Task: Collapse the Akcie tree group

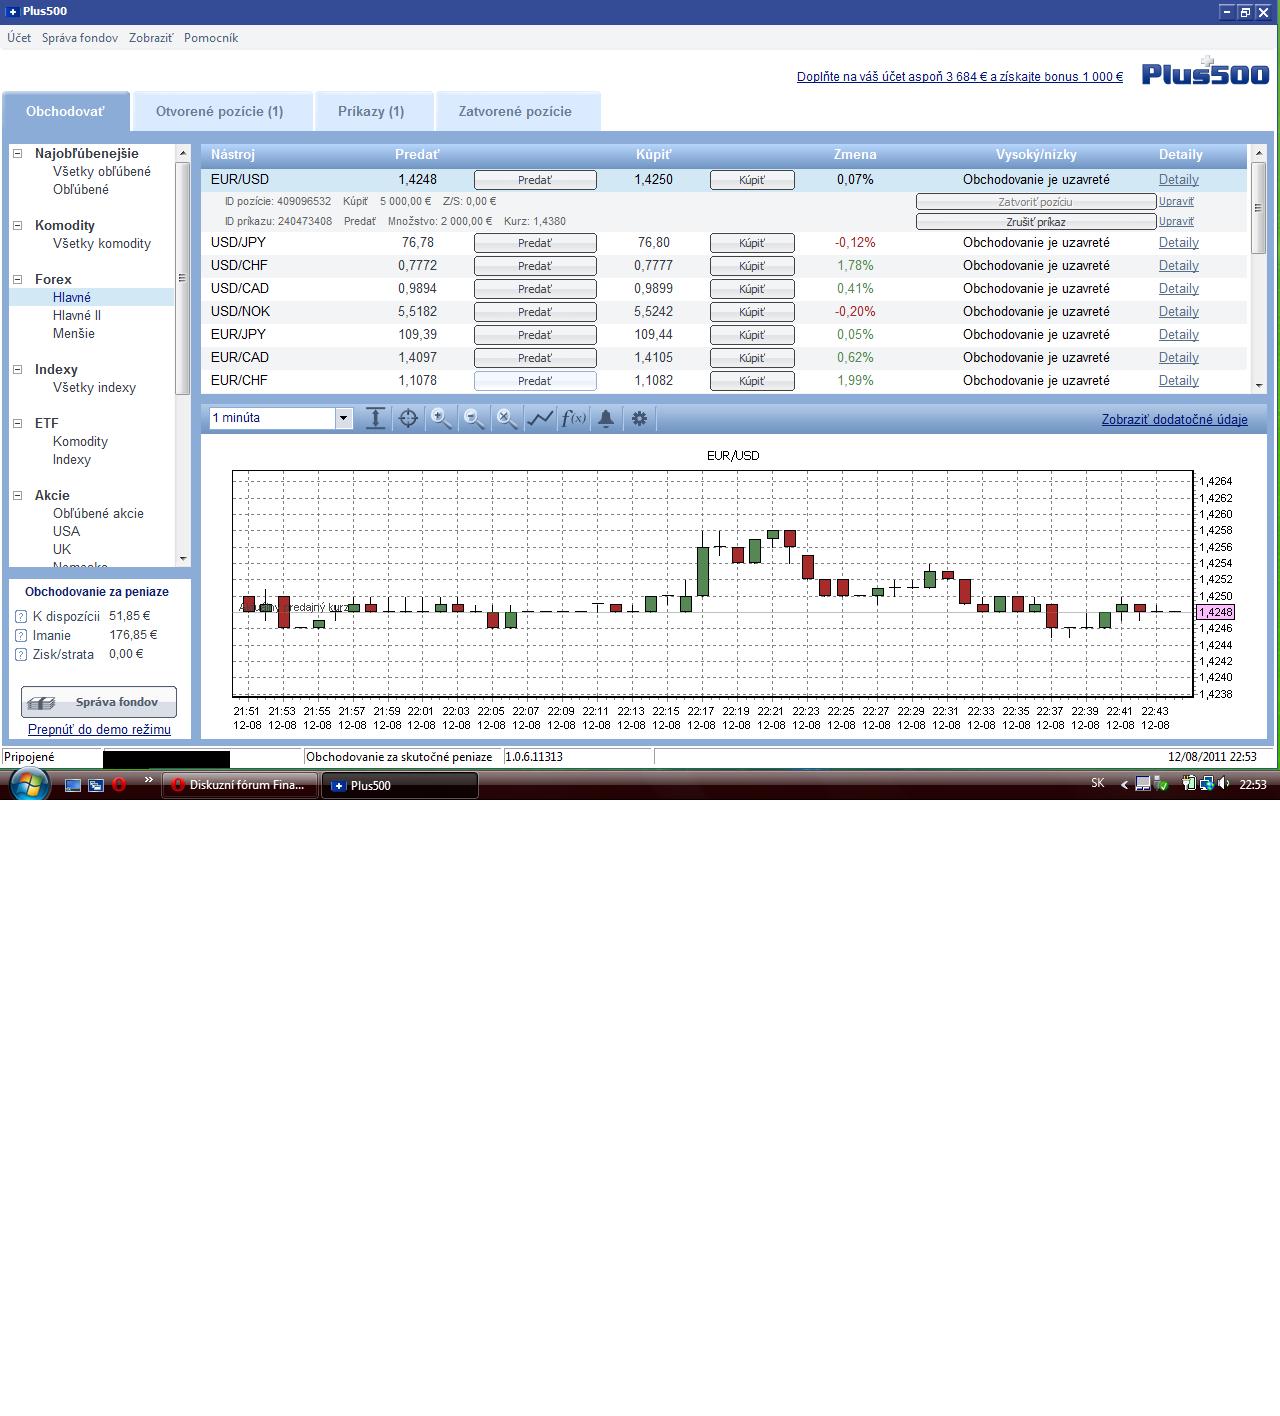Action: tap(17, 496)
